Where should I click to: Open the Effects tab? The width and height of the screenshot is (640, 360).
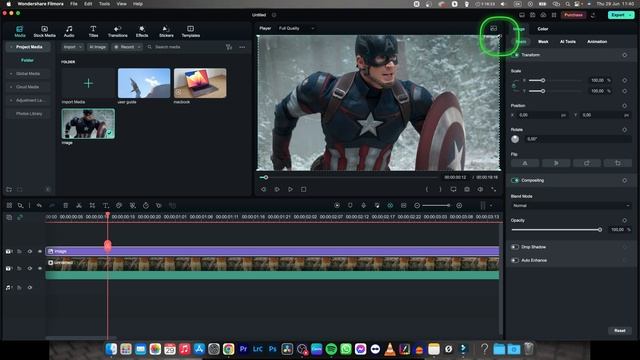(x=142, y=31)
